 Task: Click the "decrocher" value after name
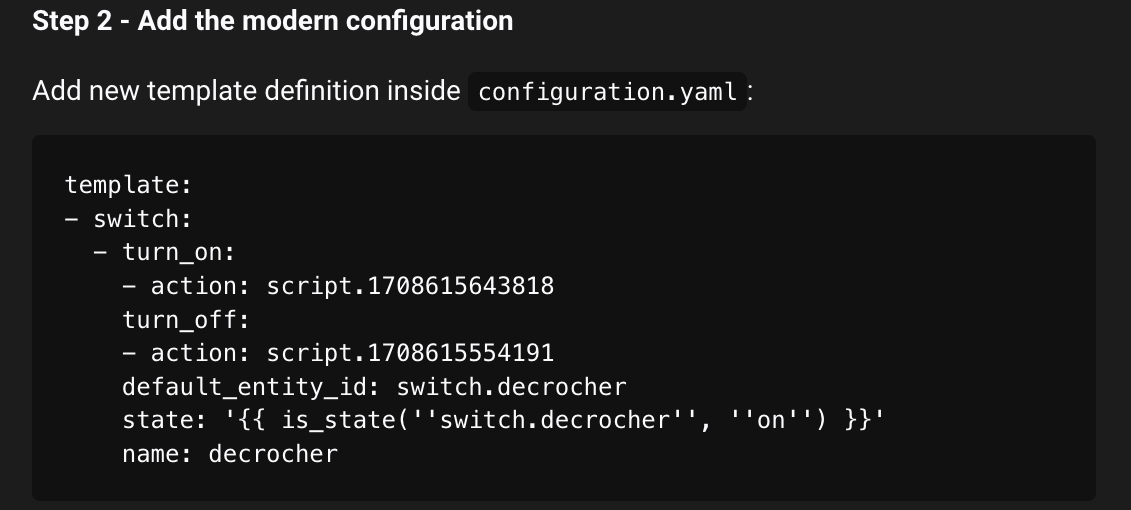[273, 454]
